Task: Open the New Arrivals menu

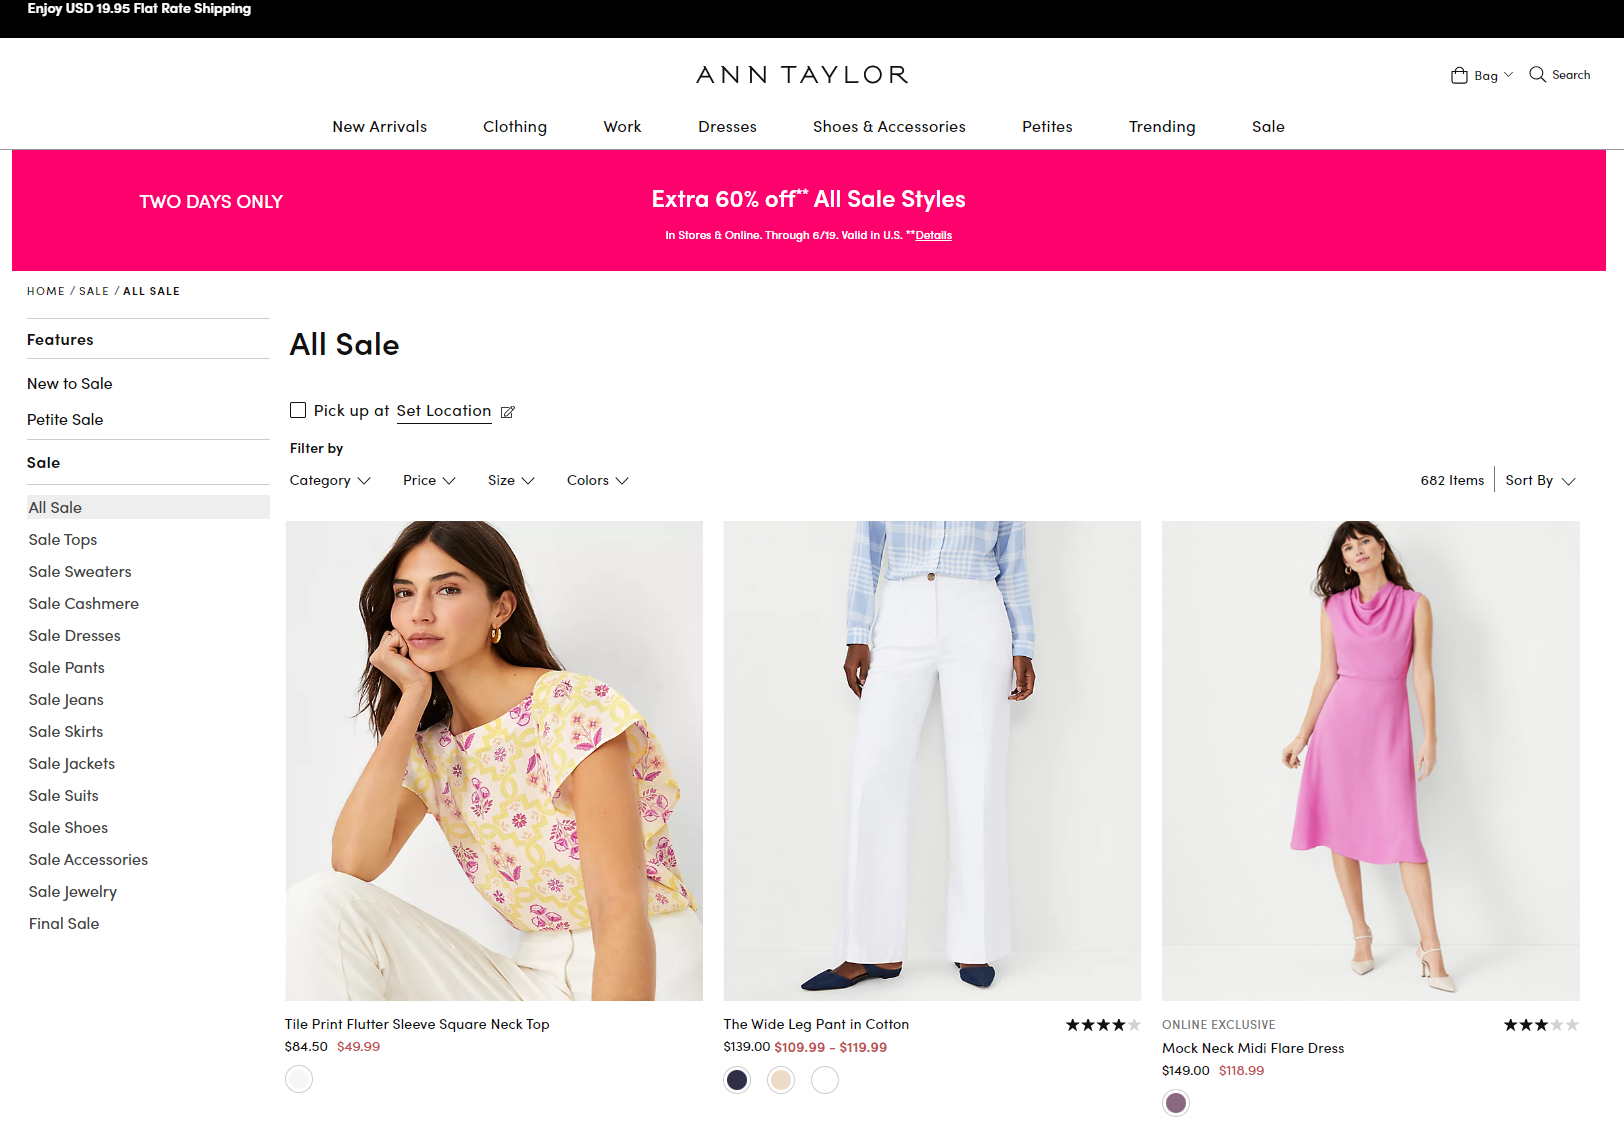Action: [x=380, y=127]
